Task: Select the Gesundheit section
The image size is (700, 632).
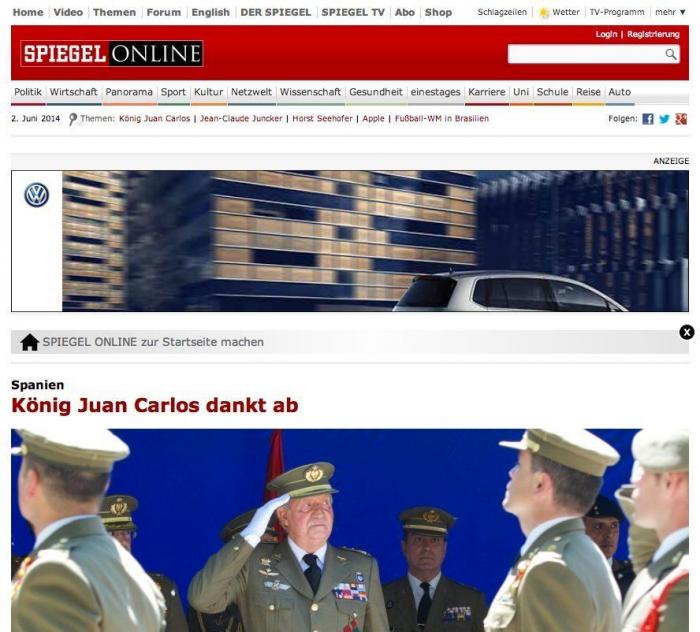Action: pos(376,92)
